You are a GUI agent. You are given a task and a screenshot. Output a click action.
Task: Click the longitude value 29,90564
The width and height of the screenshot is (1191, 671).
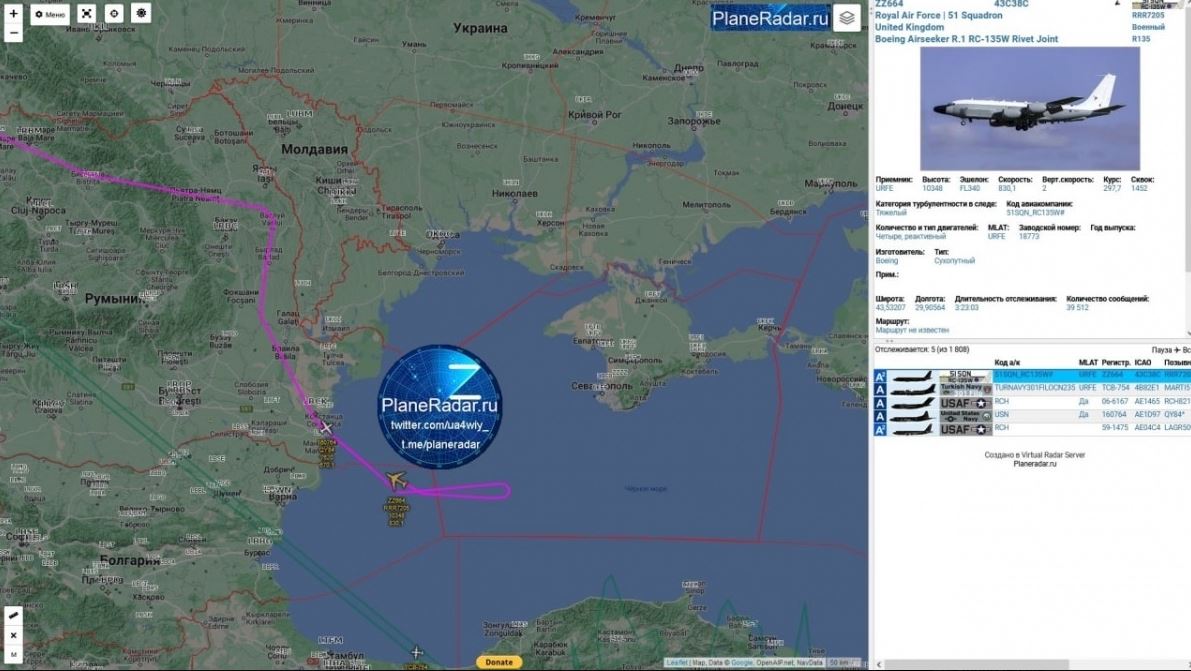click(930, 308)
